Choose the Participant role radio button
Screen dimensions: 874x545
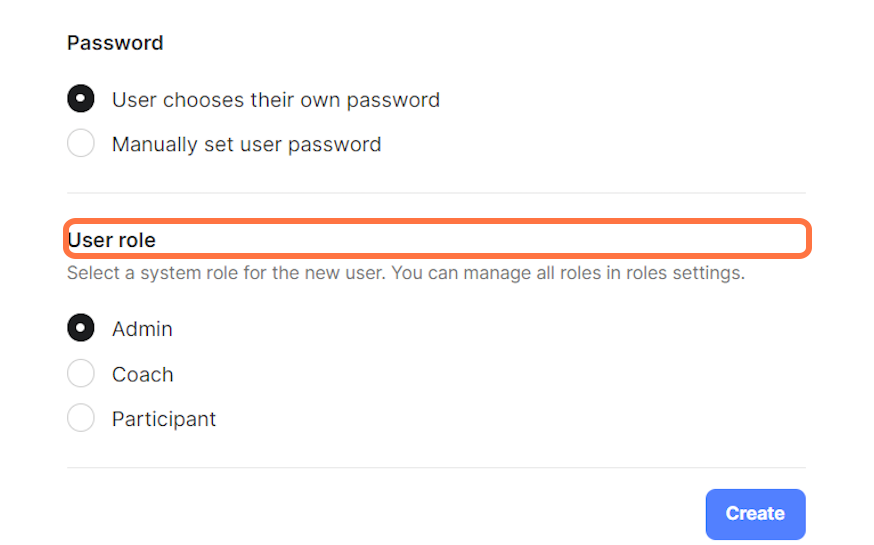[x=81, y=418]
